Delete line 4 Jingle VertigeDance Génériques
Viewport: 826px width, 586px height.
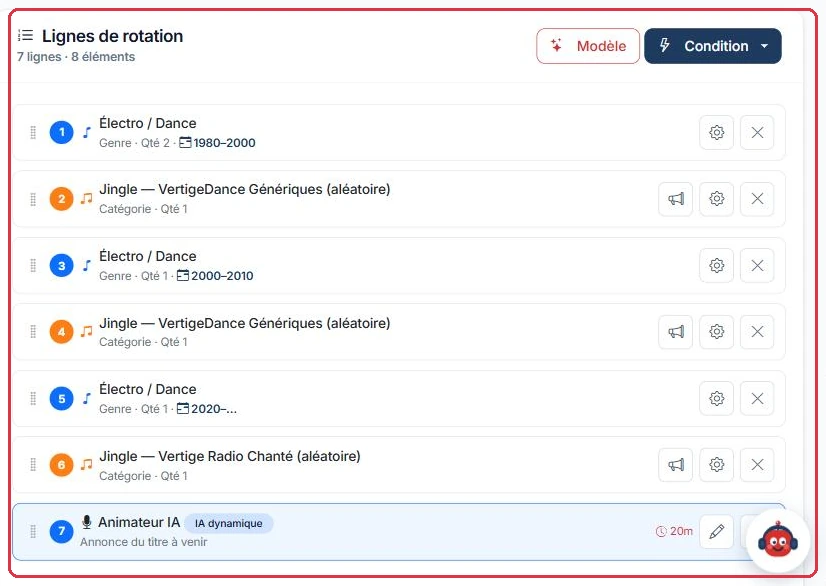tap(757, 331)
